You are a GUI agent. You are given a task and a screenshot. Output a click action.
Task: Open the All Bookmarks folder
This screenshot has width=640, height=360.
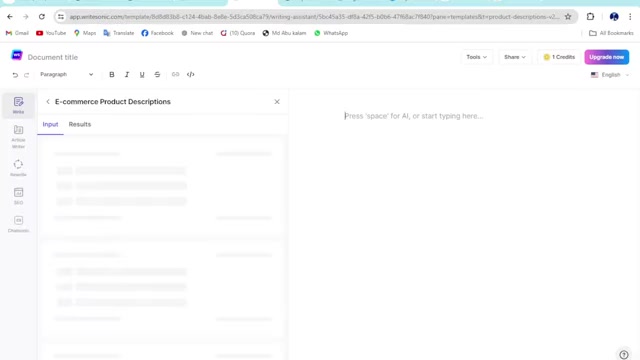tap(611, 33)
